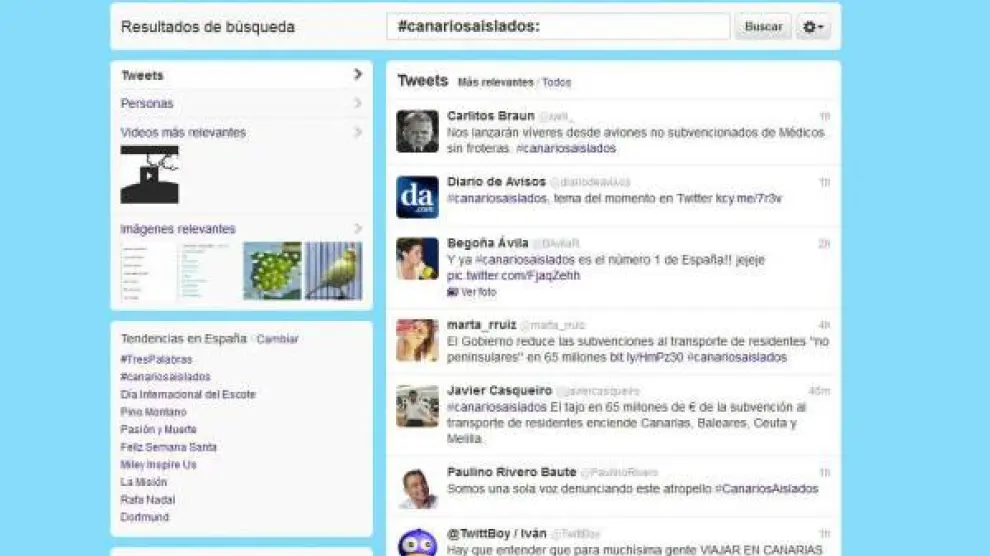990x556 pixels.
Task: Select the Tweets sidebar item
Action: [142, 75]
